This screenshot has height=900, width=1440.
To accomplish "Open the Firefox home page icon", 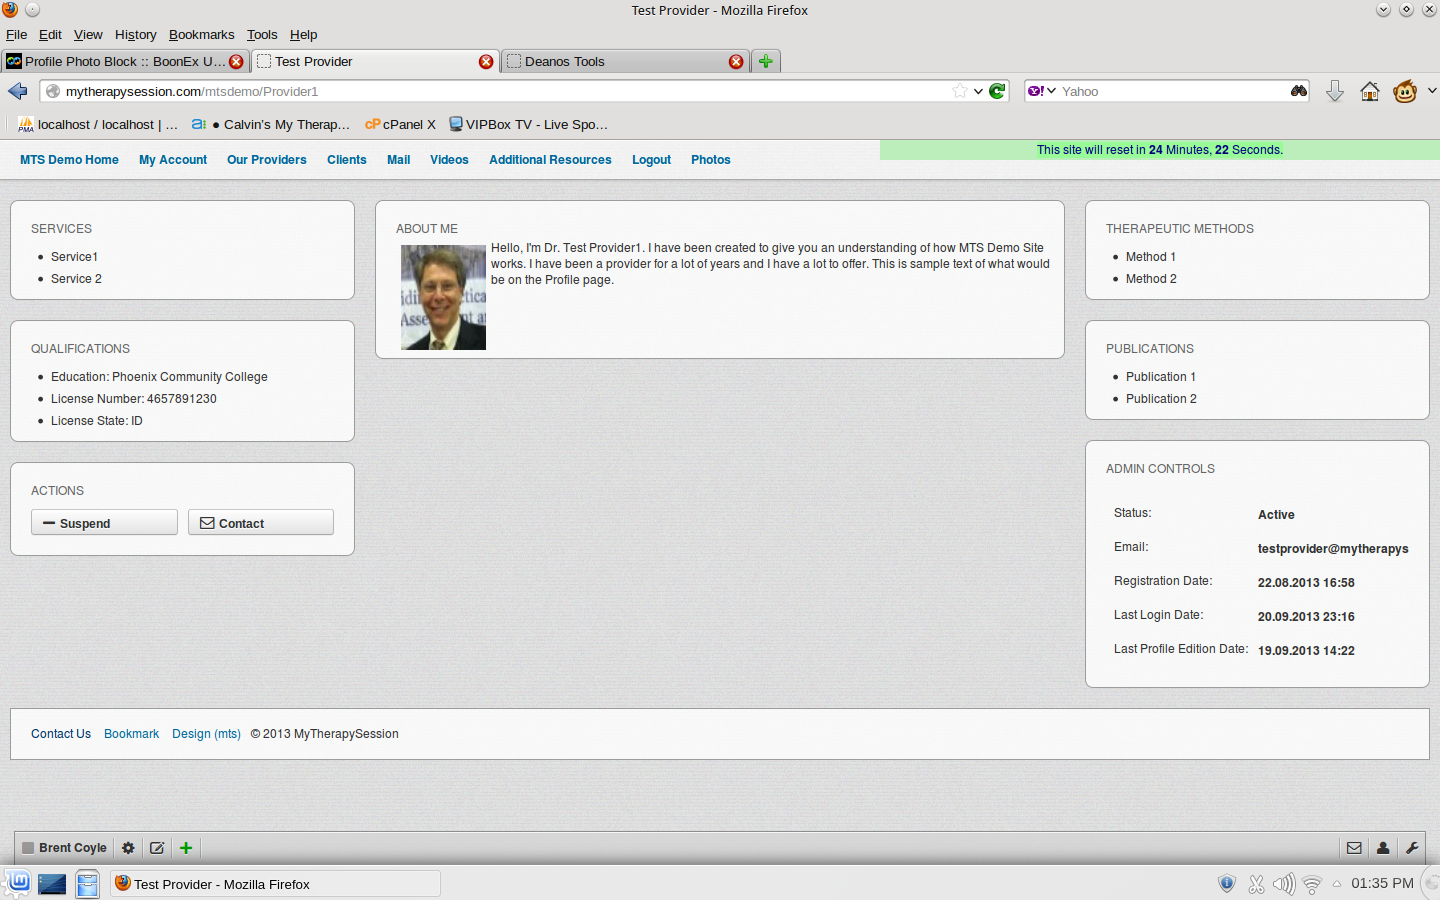I will tap(1370, 92).
